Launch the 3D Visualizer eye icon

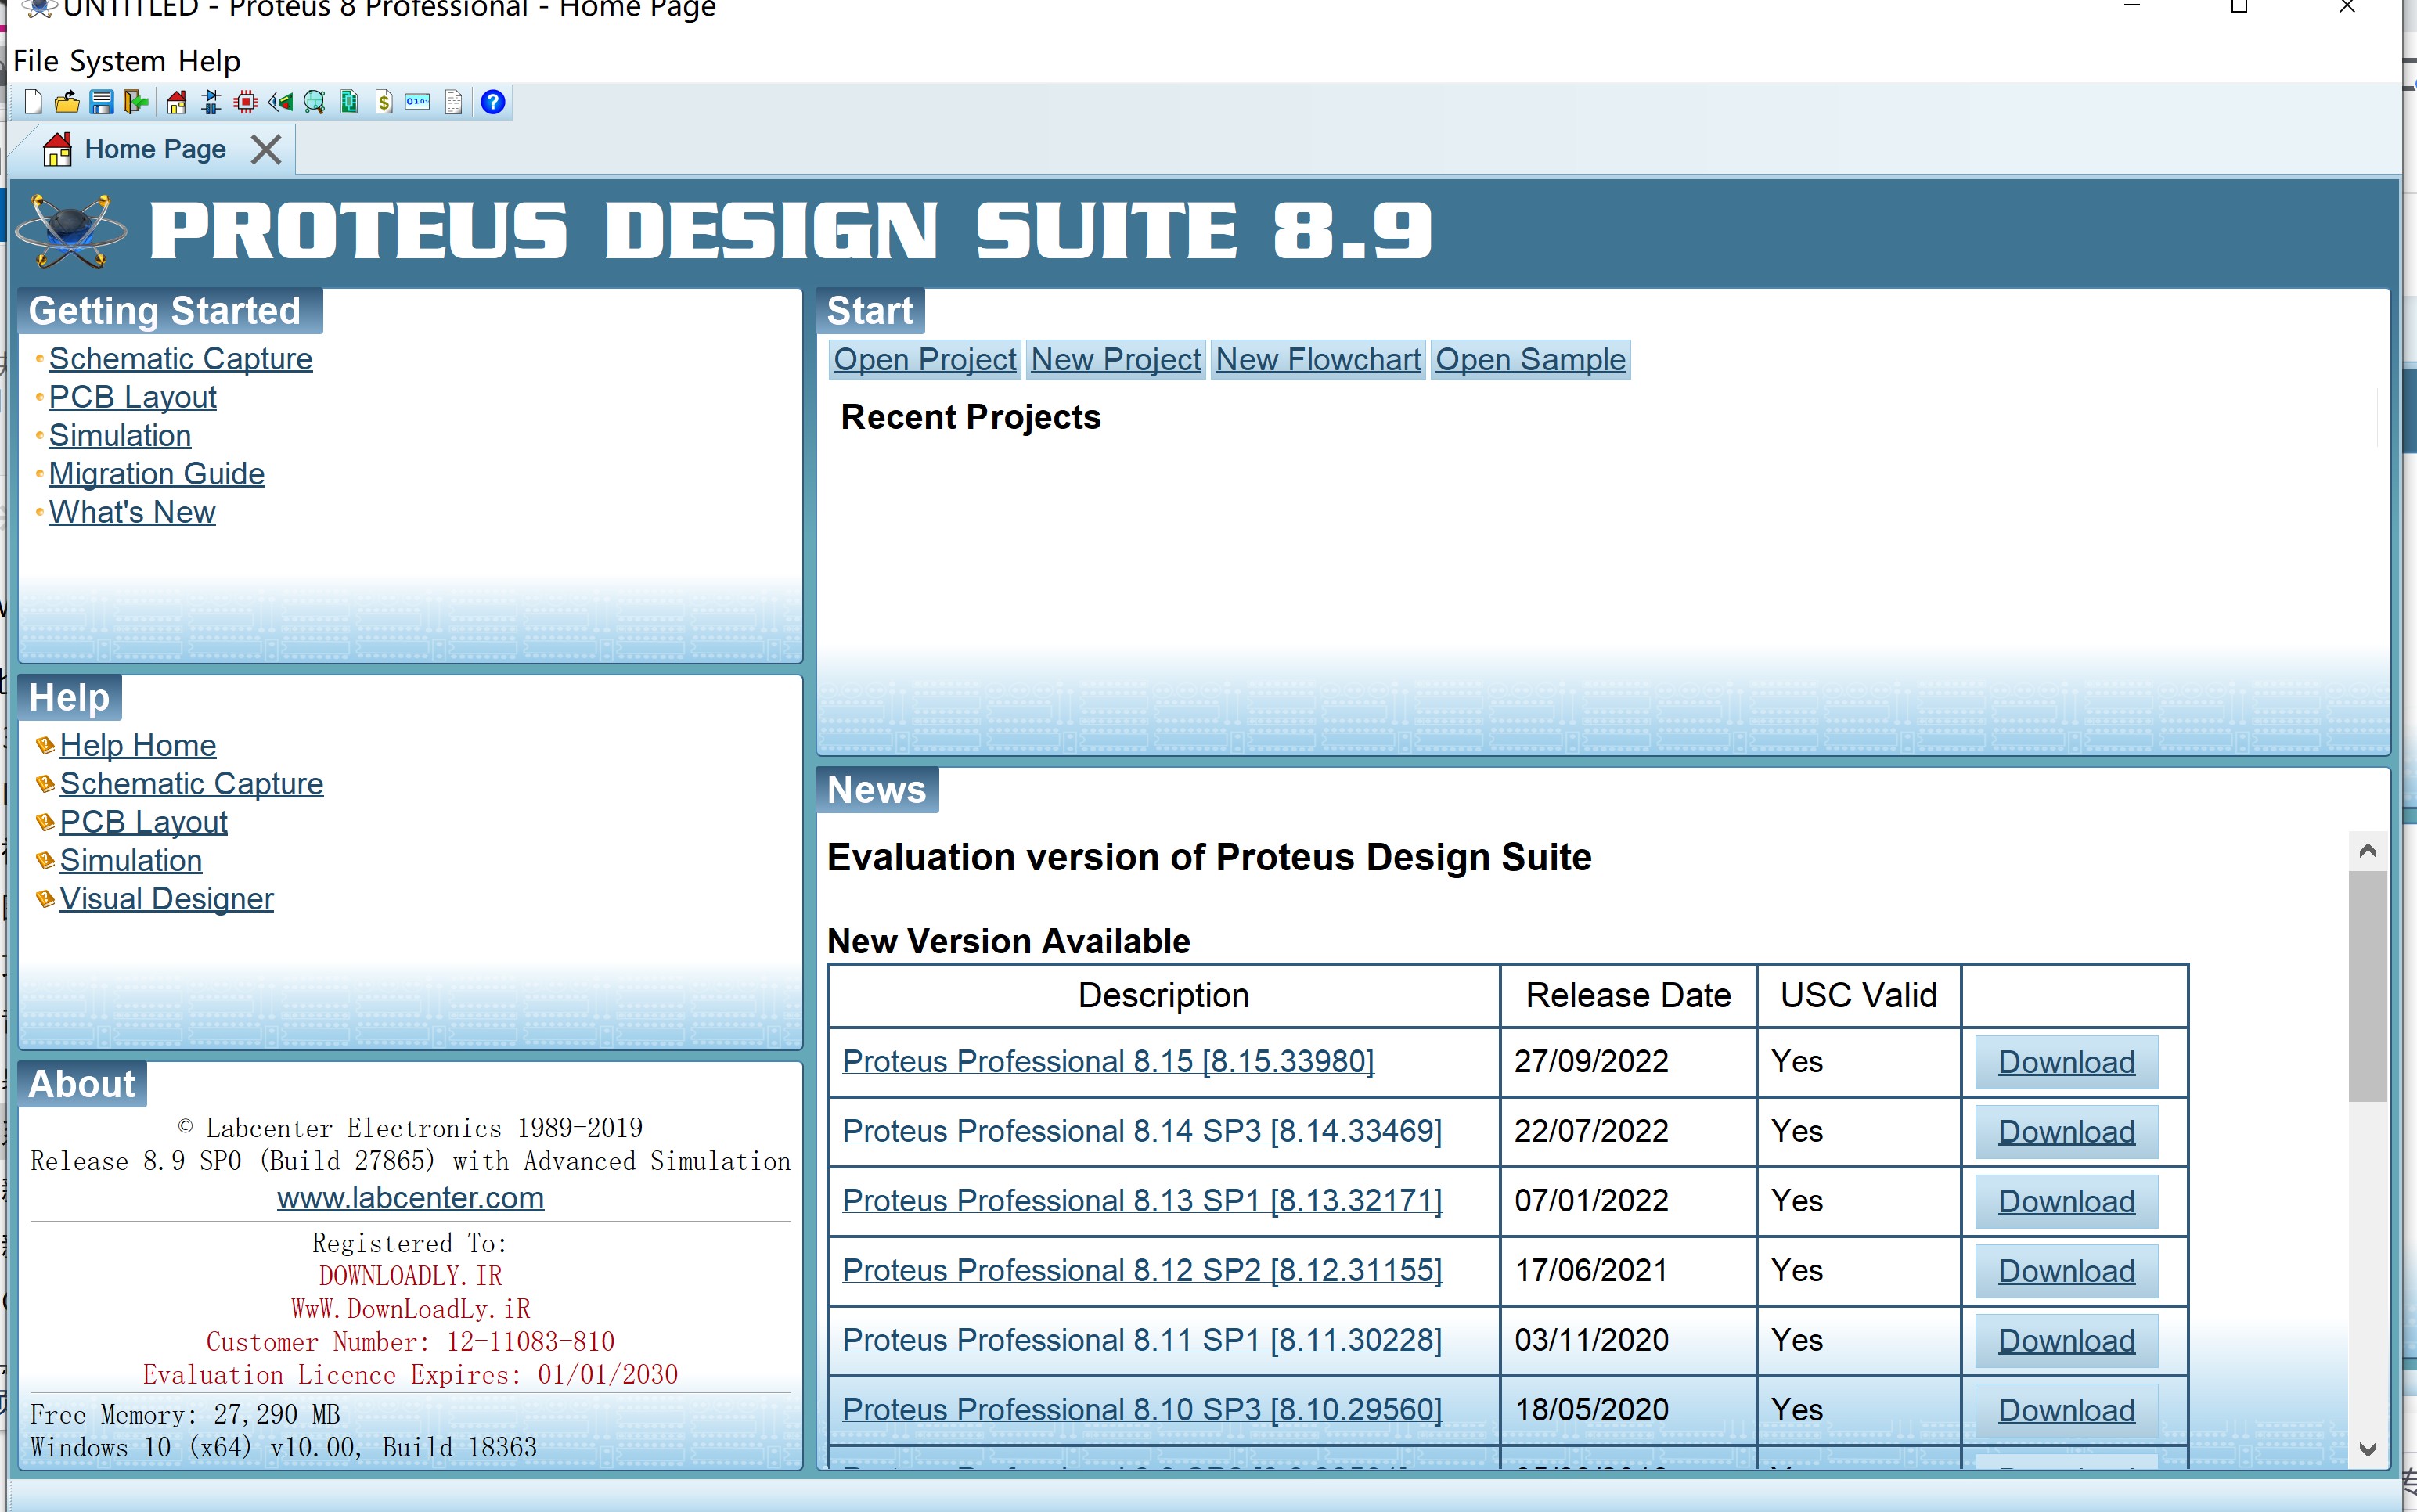click(x=280, y=102)
